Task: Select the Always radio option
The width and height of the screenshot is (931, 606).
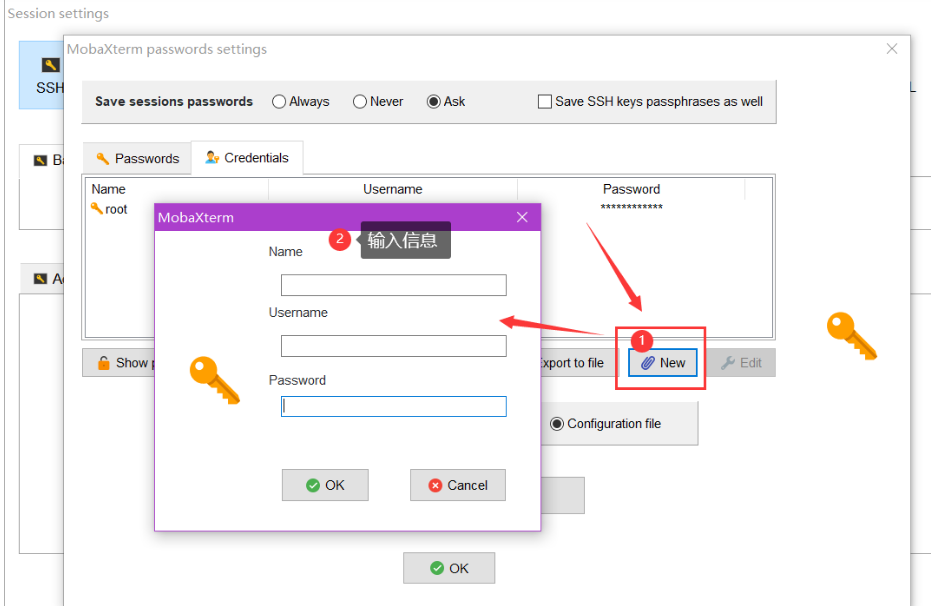Action: (300, 101)
